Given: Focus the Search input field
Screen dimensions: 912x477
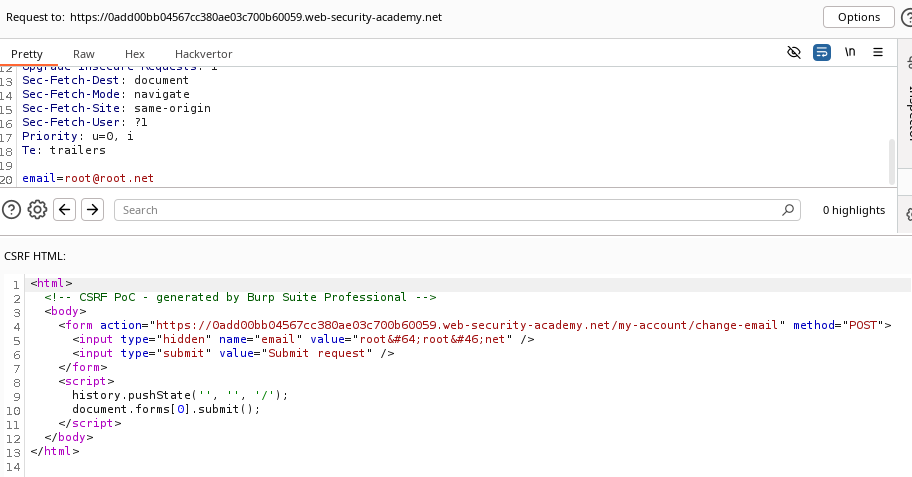Looking at the screenshot, I should [457, 210].
